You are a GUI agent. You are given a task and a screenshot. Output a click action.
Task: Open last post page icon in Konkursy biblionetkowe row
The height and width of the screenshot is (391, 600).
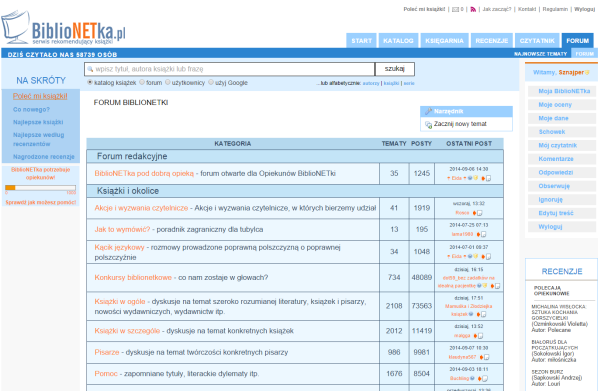[x=497, y=286]
